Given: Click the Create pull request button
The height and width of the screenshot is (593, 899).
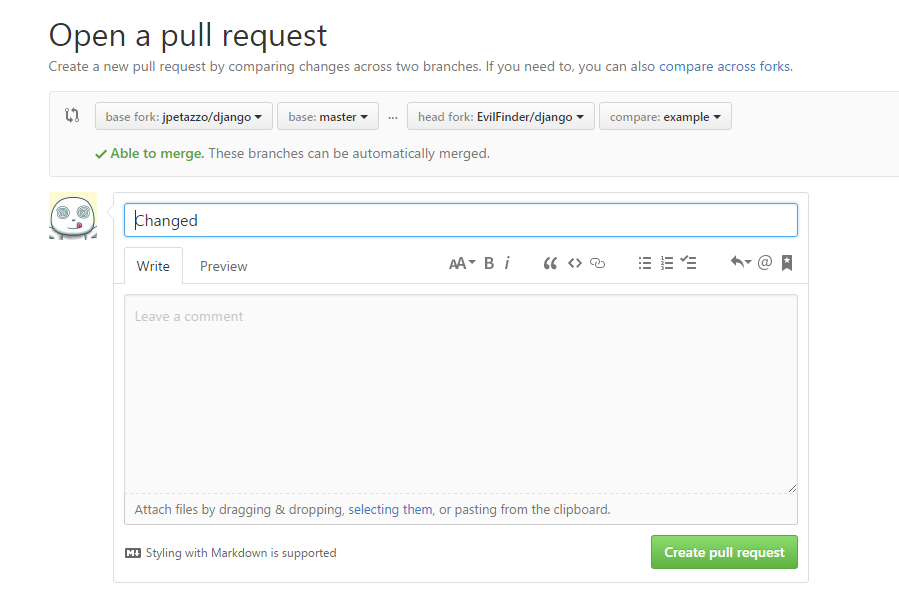Looking at the screenshot, I should click(x=724, y=552).
